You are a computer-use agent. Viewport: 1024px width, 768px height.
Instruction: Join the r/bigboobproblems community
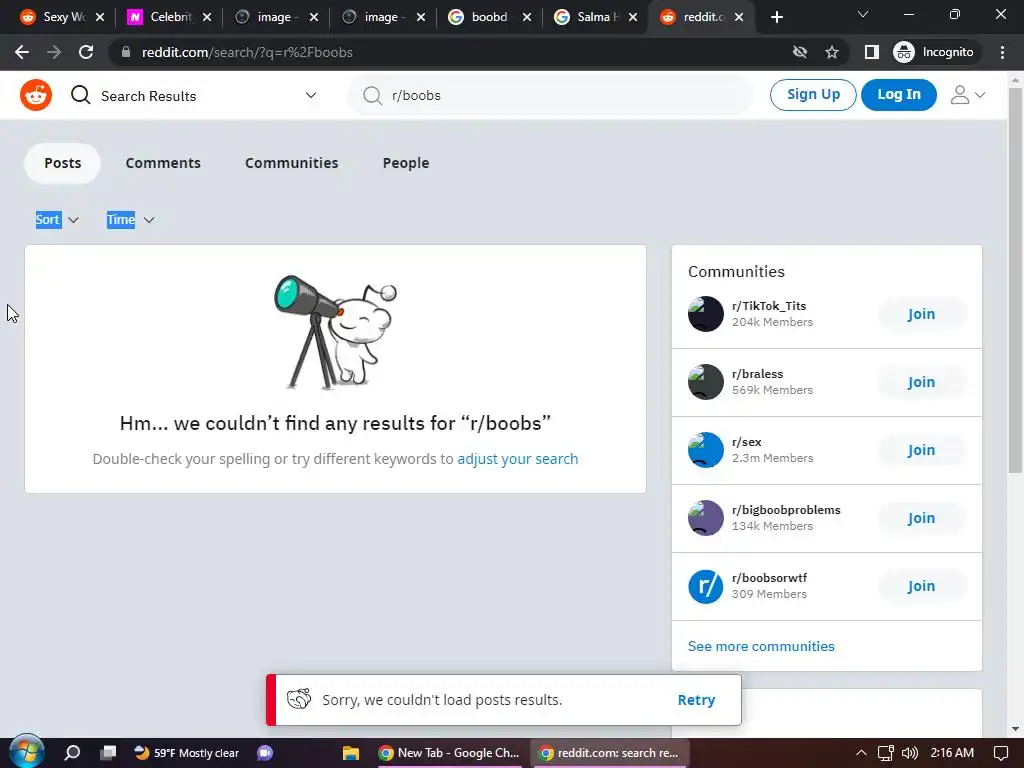pyautogui.click(x=921, y=518)
